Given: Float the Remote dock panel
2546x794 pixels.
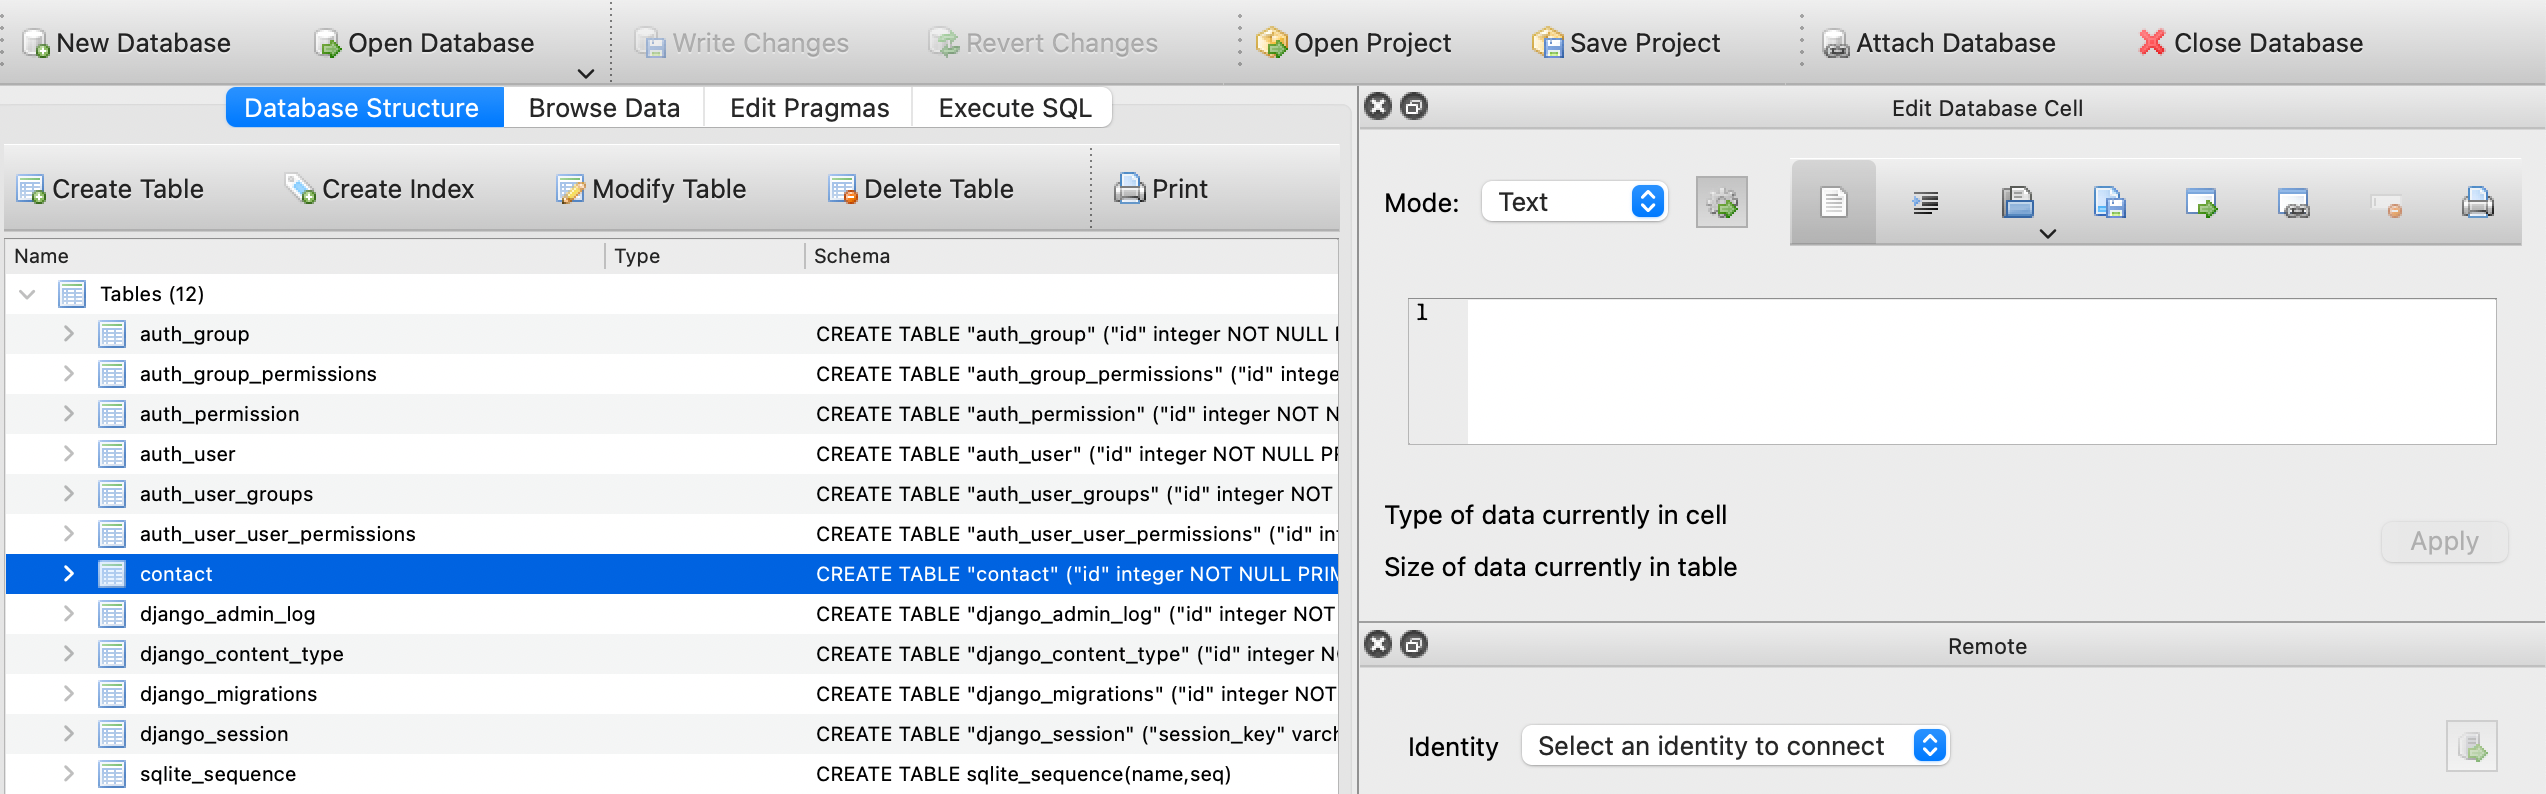Looking at the screenshot, I should point(1414,644).
